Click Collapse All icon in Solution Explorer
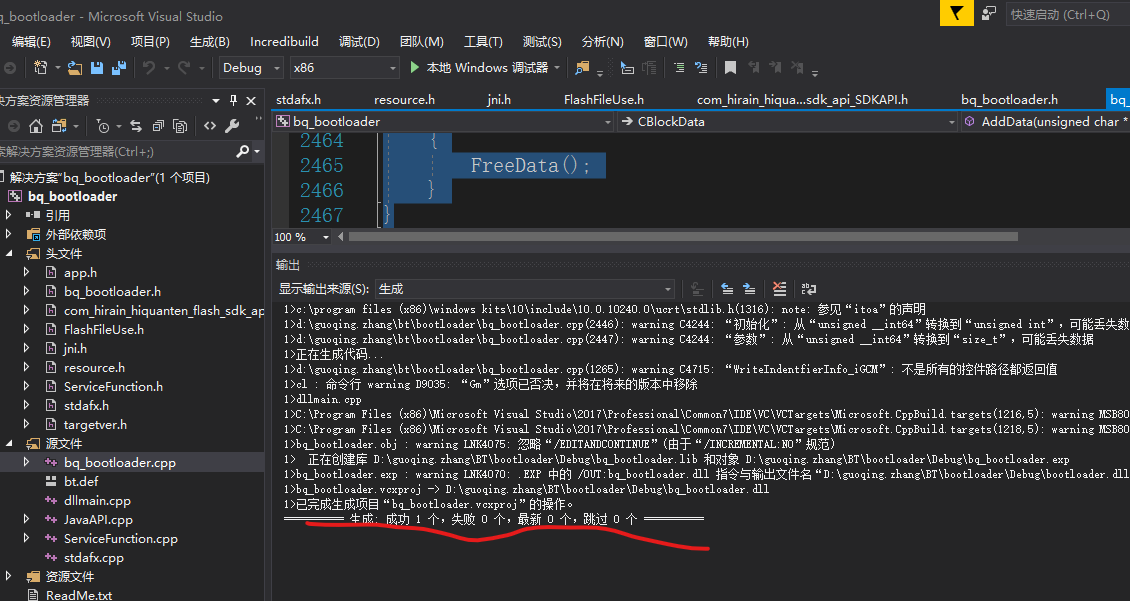 (159, 126)
